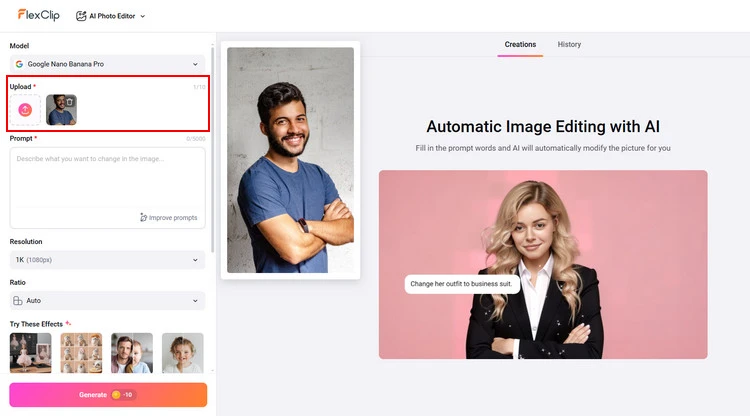This screenshot has height=416, width=750.
Task: Click the FlexClip logo
Action: 39,15
